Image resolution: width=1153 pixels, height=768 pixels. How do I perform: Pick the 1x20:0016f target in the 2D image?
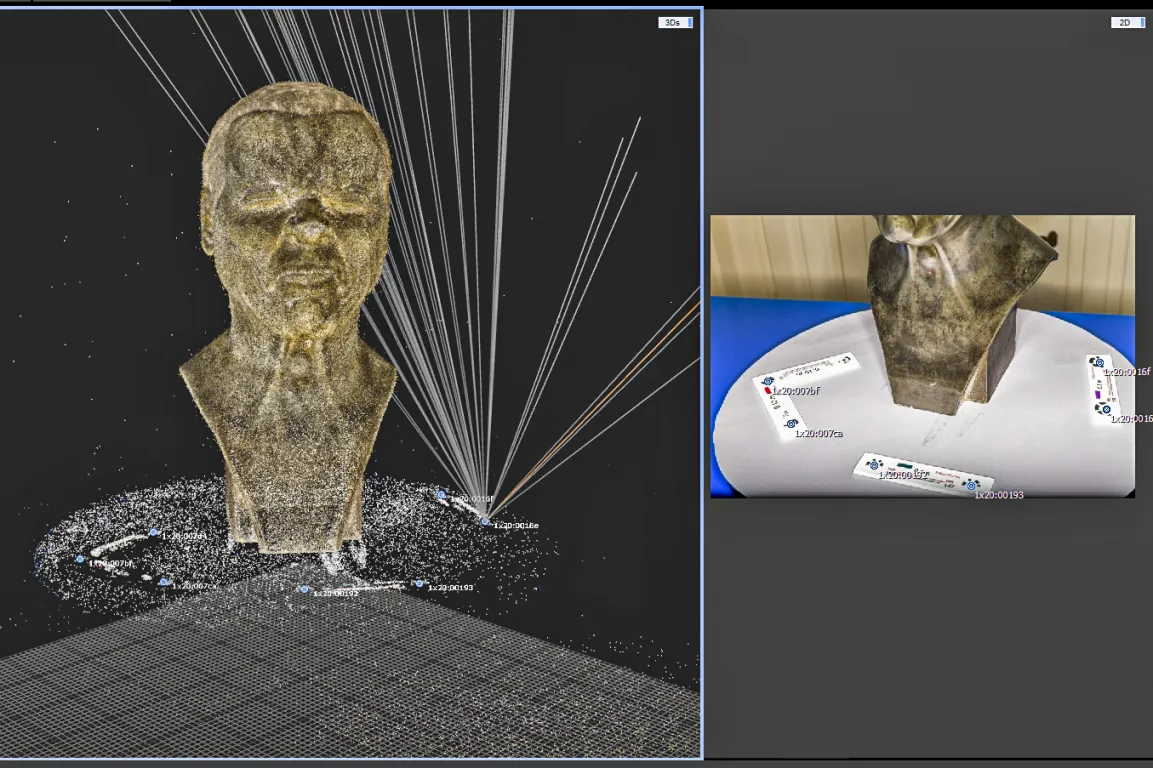pos(1099,363)
